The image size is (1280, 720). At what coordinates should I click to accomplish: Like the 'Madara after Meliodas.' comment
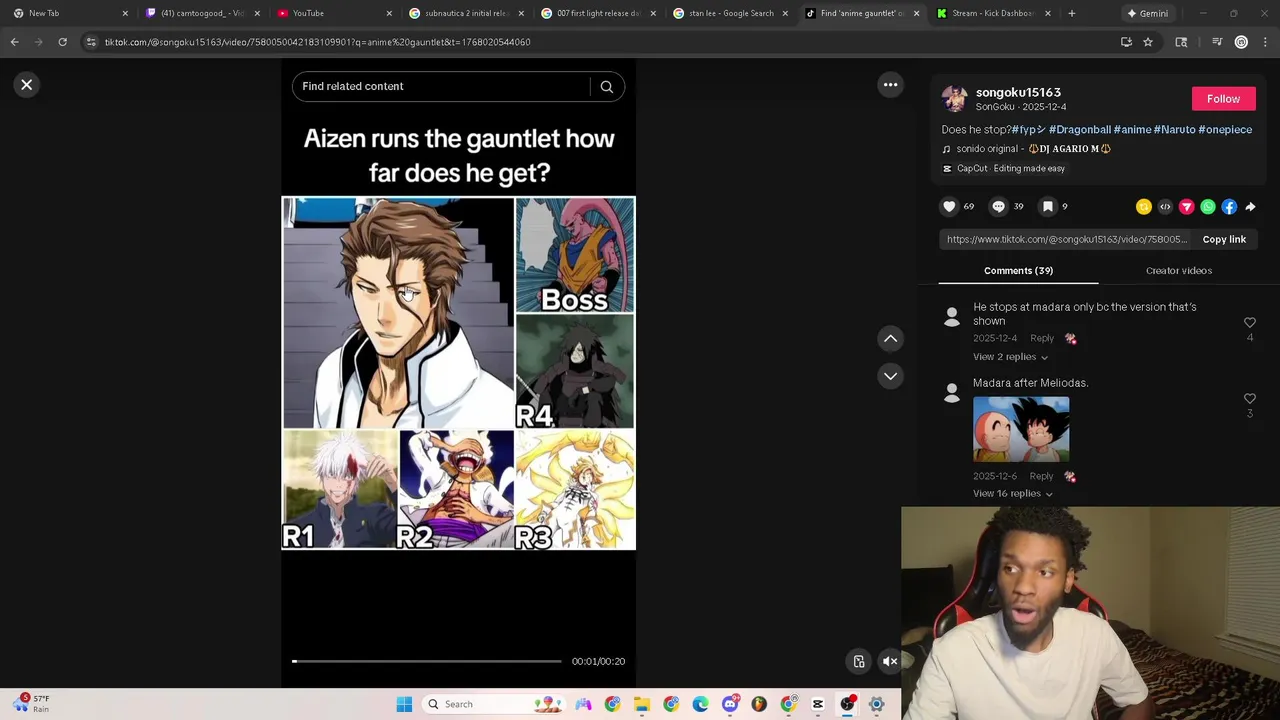(x=1250, y=399)
